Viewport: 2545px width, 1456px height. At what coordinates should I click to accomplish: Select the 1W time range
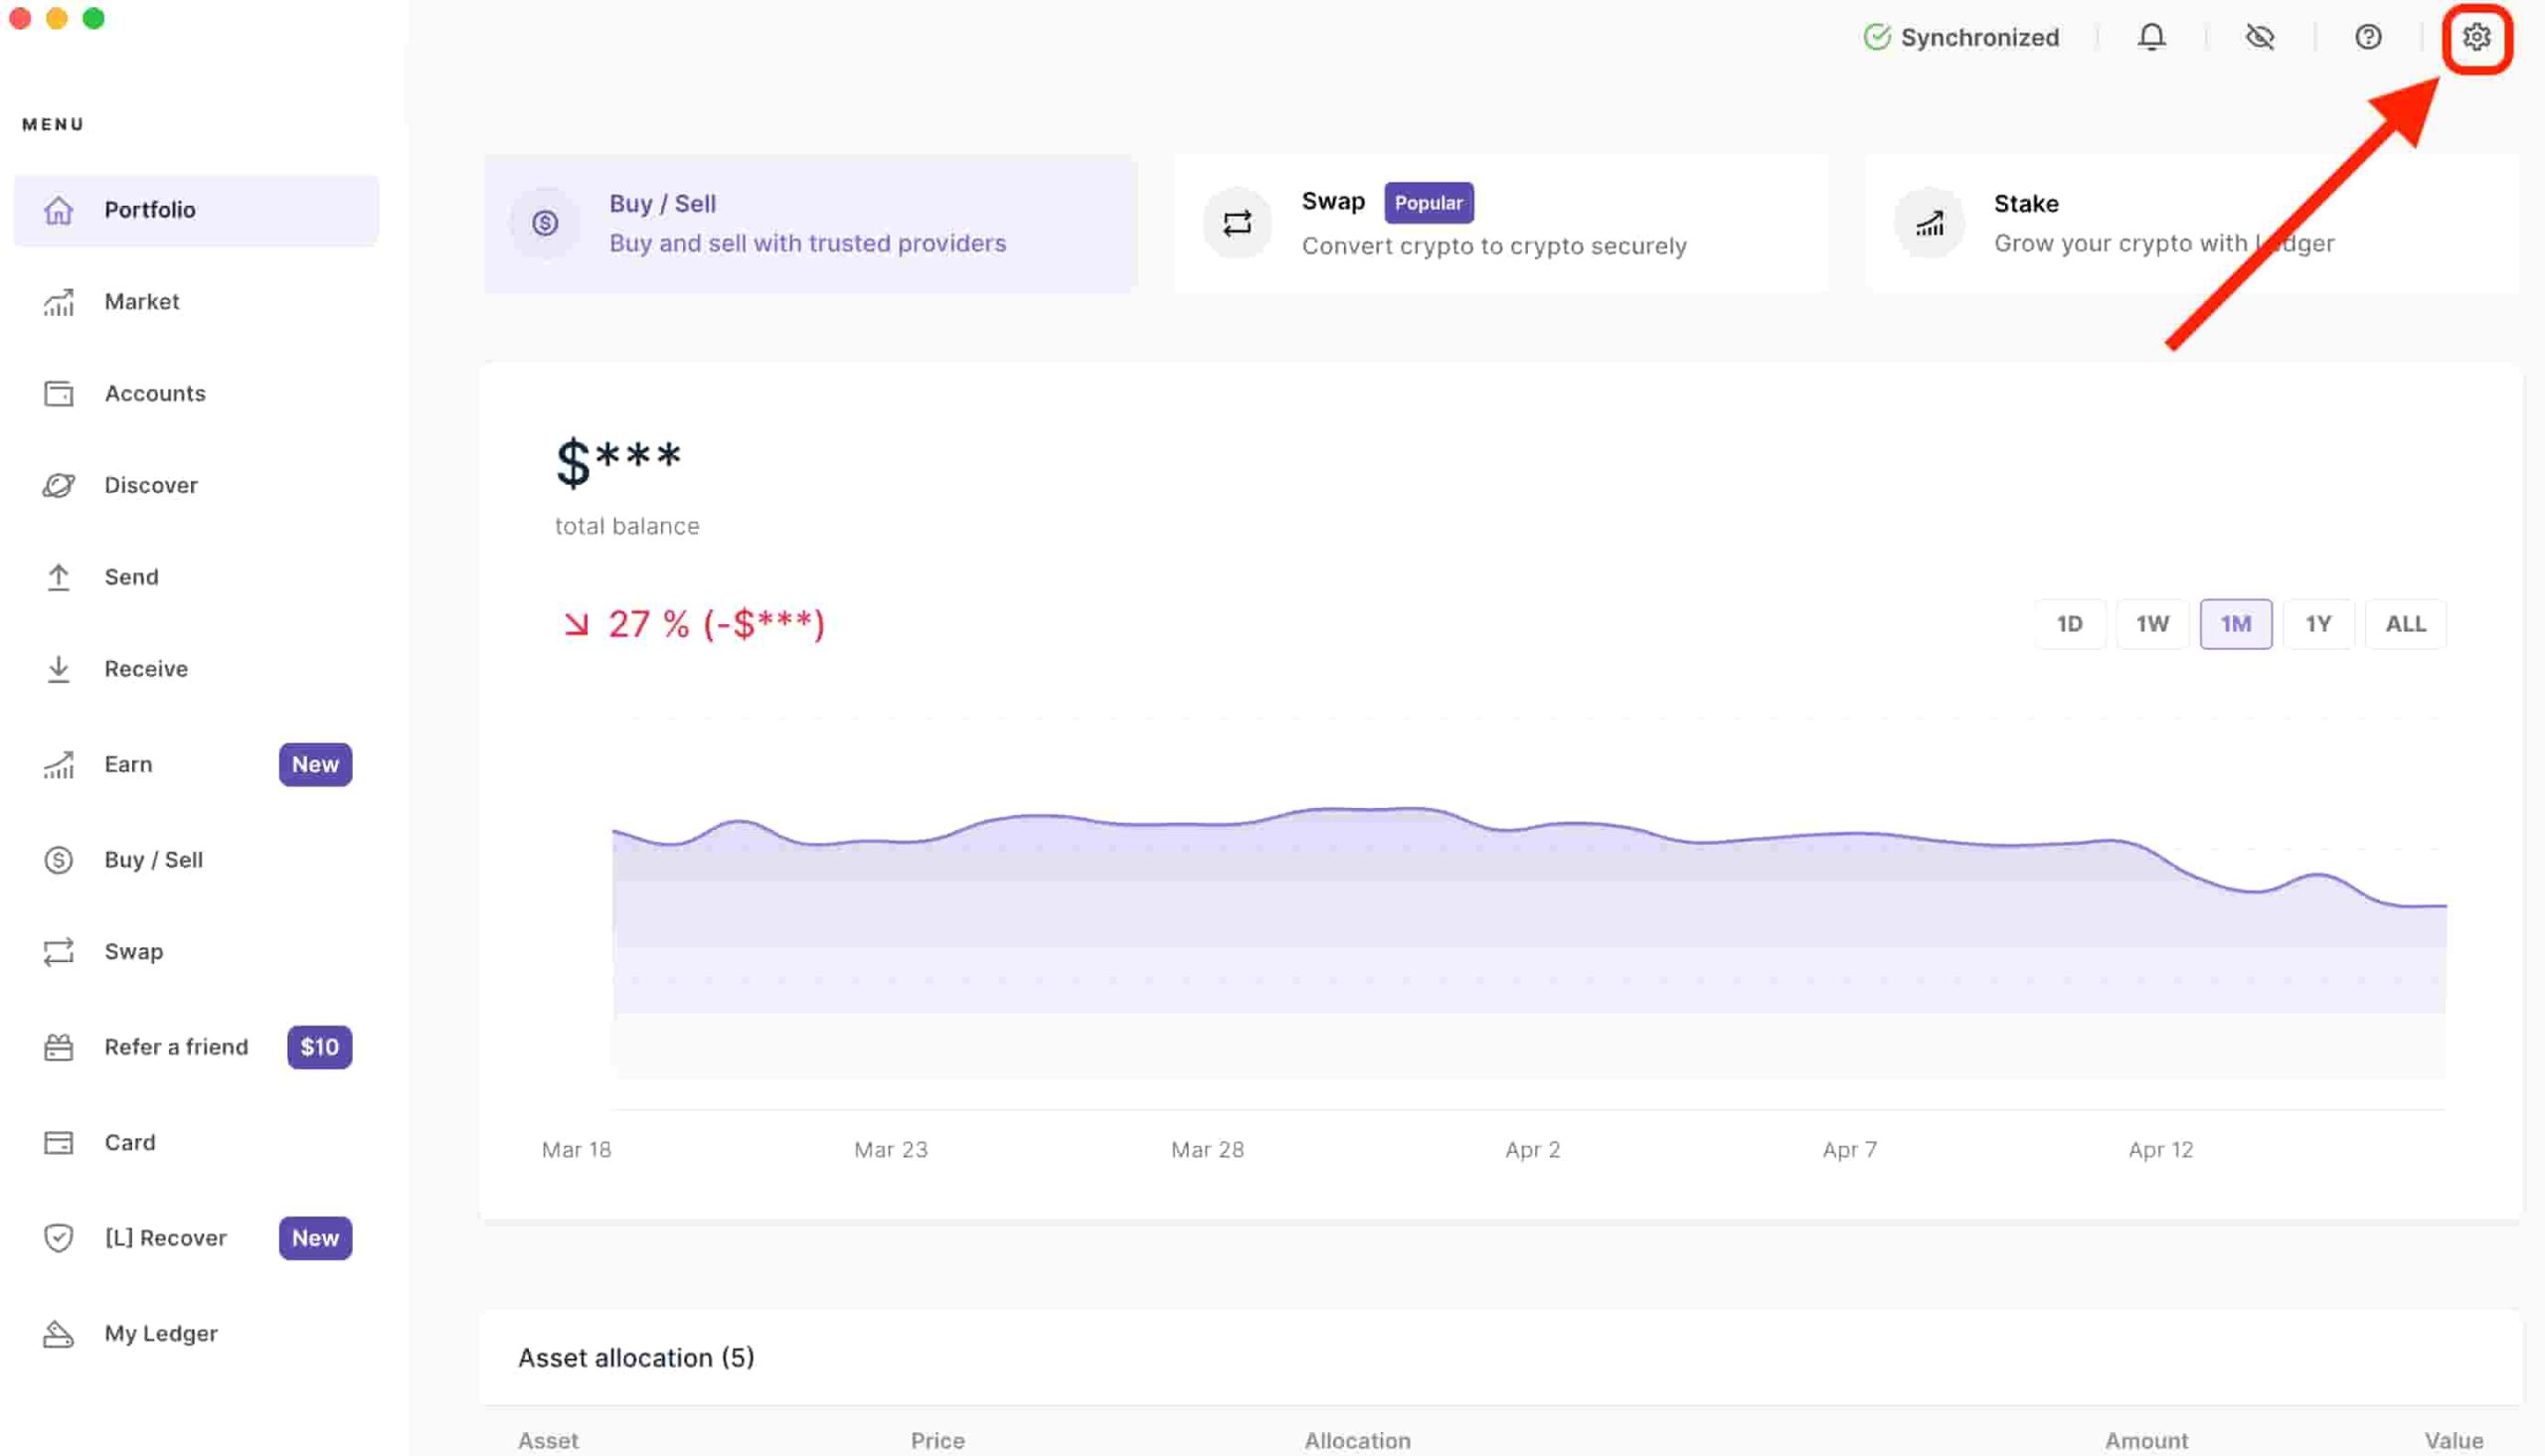(x=2152, y=624)
